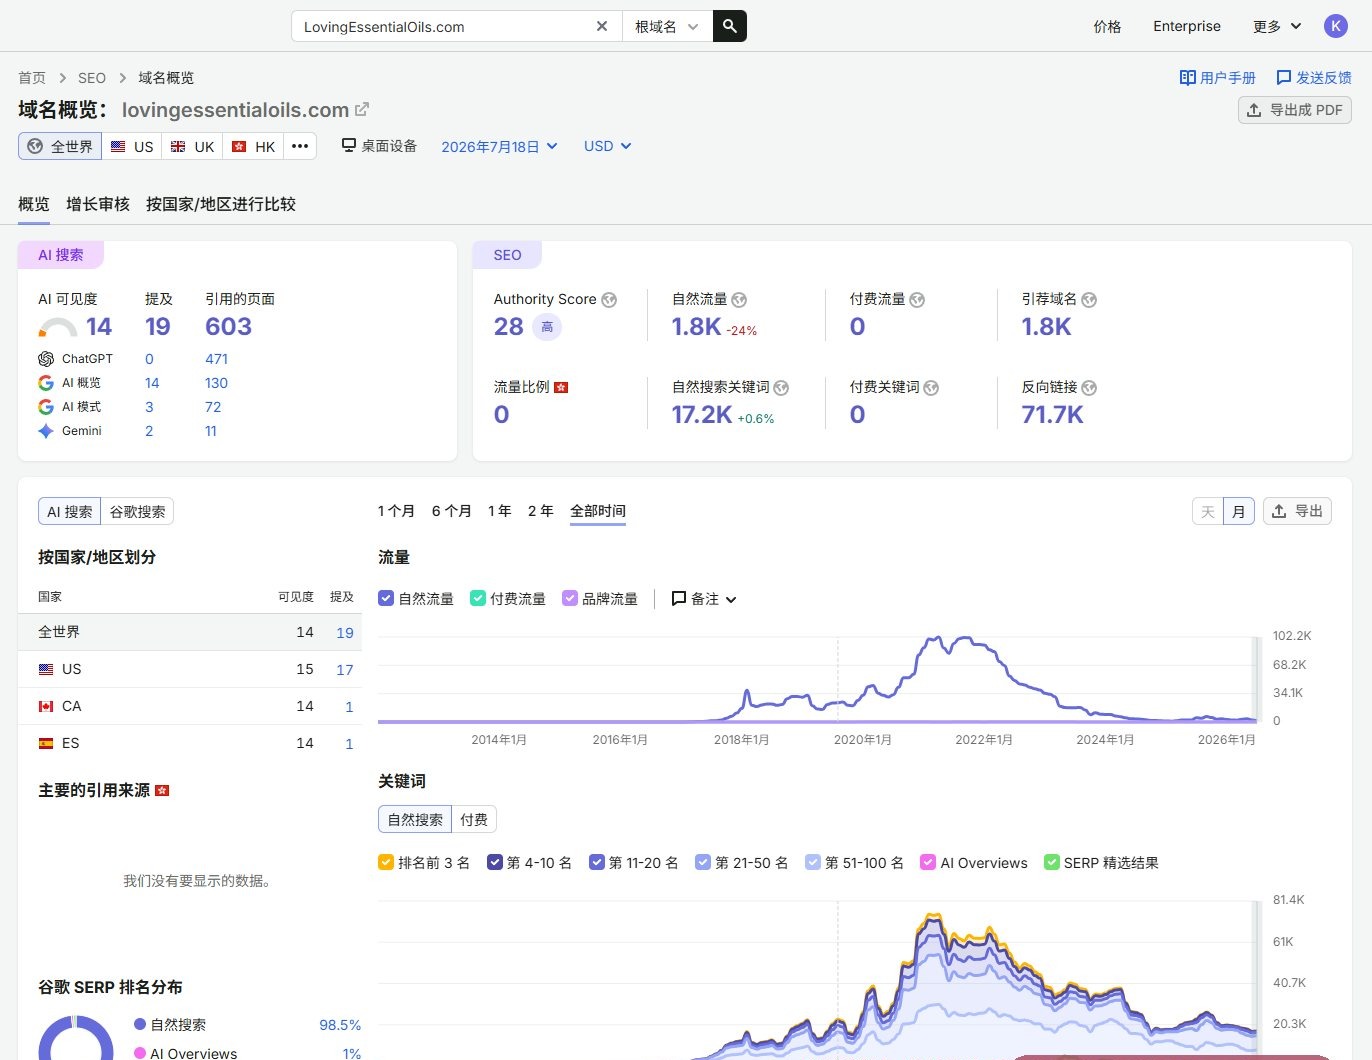
Task: Go to 首页 breadcrumb
Action: pos(32,77)
